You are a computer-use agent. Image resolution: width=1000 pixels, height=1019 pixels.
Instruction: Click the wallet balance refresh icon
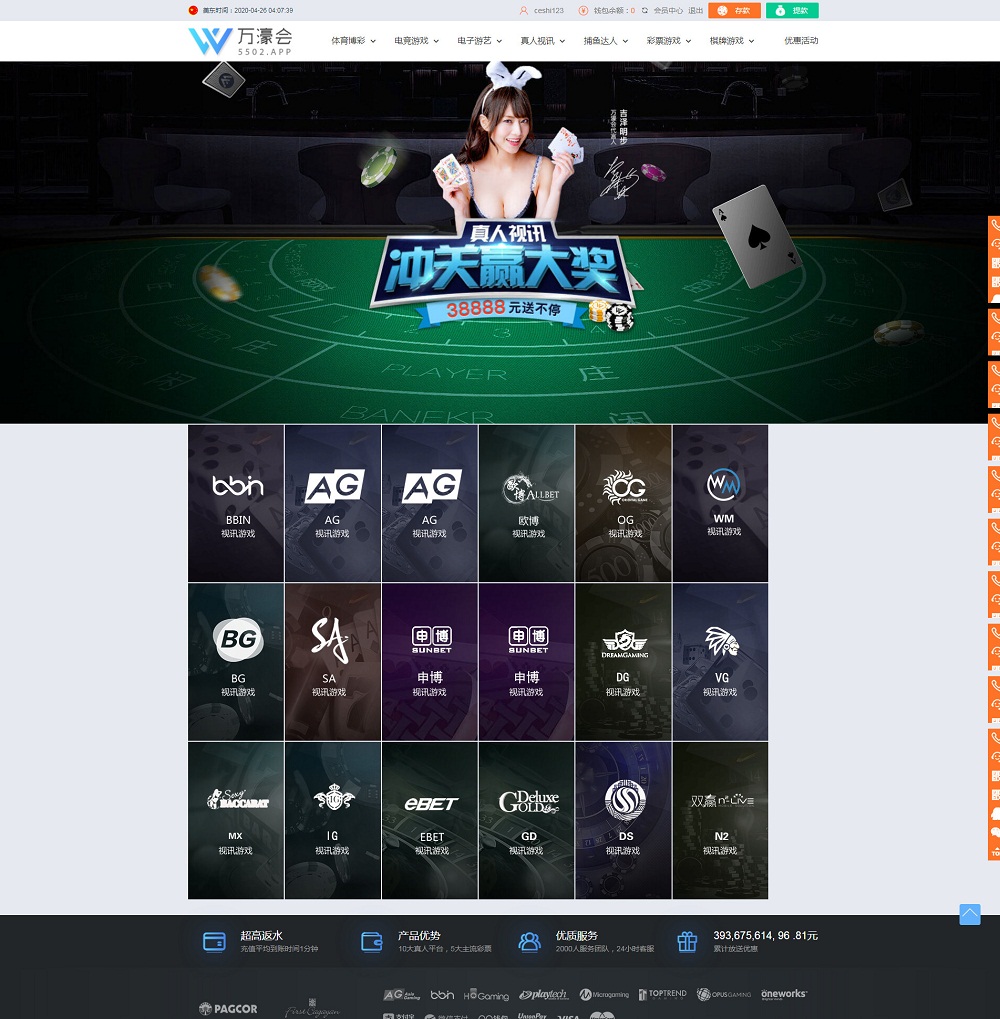[x=645, y=11]
